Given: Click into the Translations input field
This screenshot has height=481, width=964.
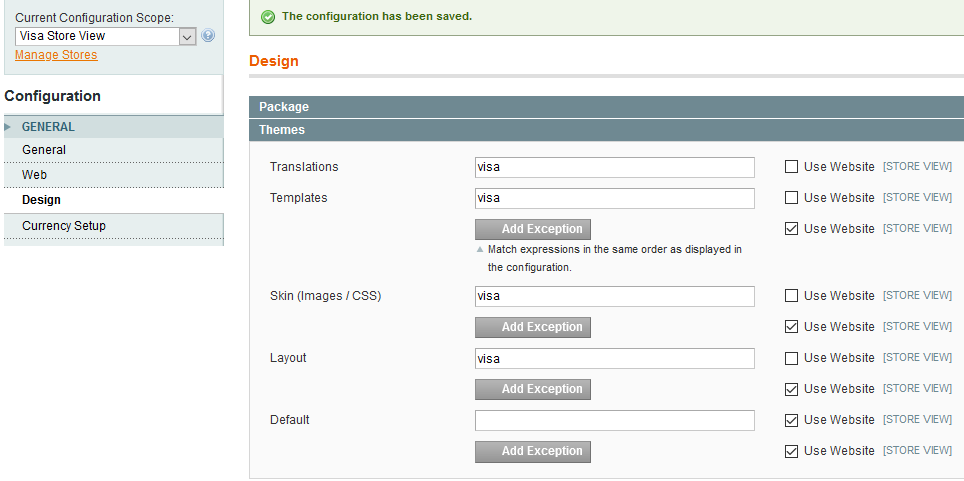Looking at the screenshot, I should click(614, 167).
